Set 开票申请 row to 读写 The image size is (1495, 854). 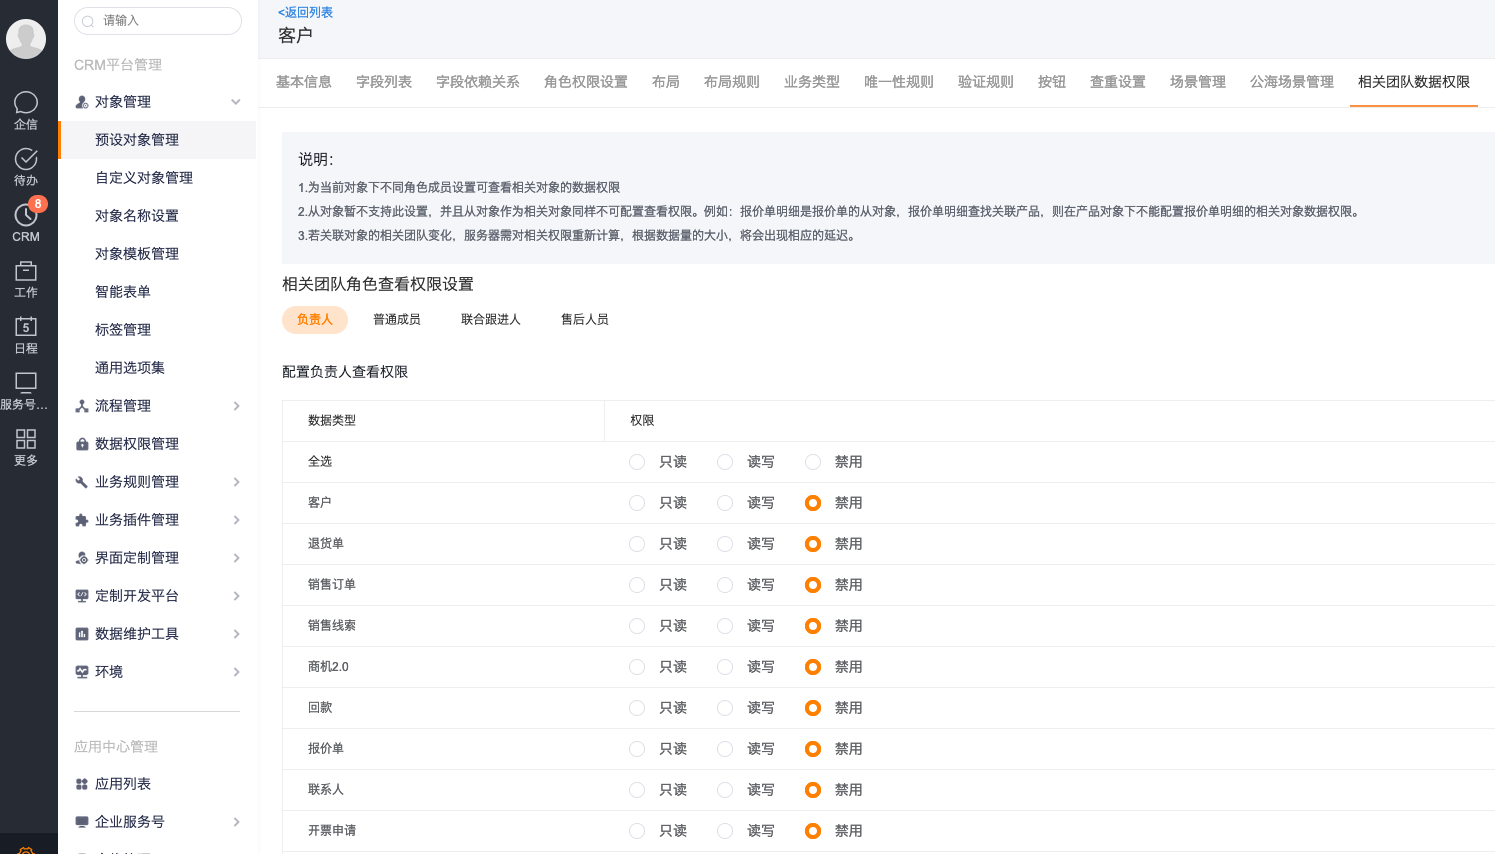(x=725, y=831)
